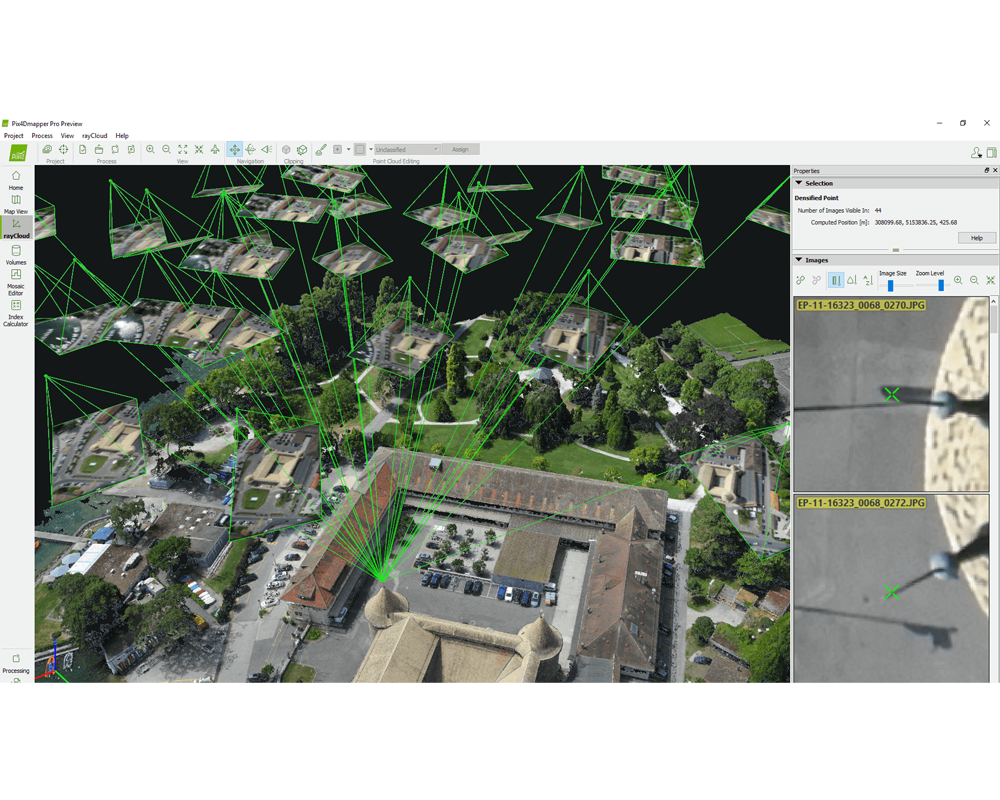Click the Help button in Selection panel
Image resolution: width=1000 pixels, height=800 pixels.
point(976,238)
